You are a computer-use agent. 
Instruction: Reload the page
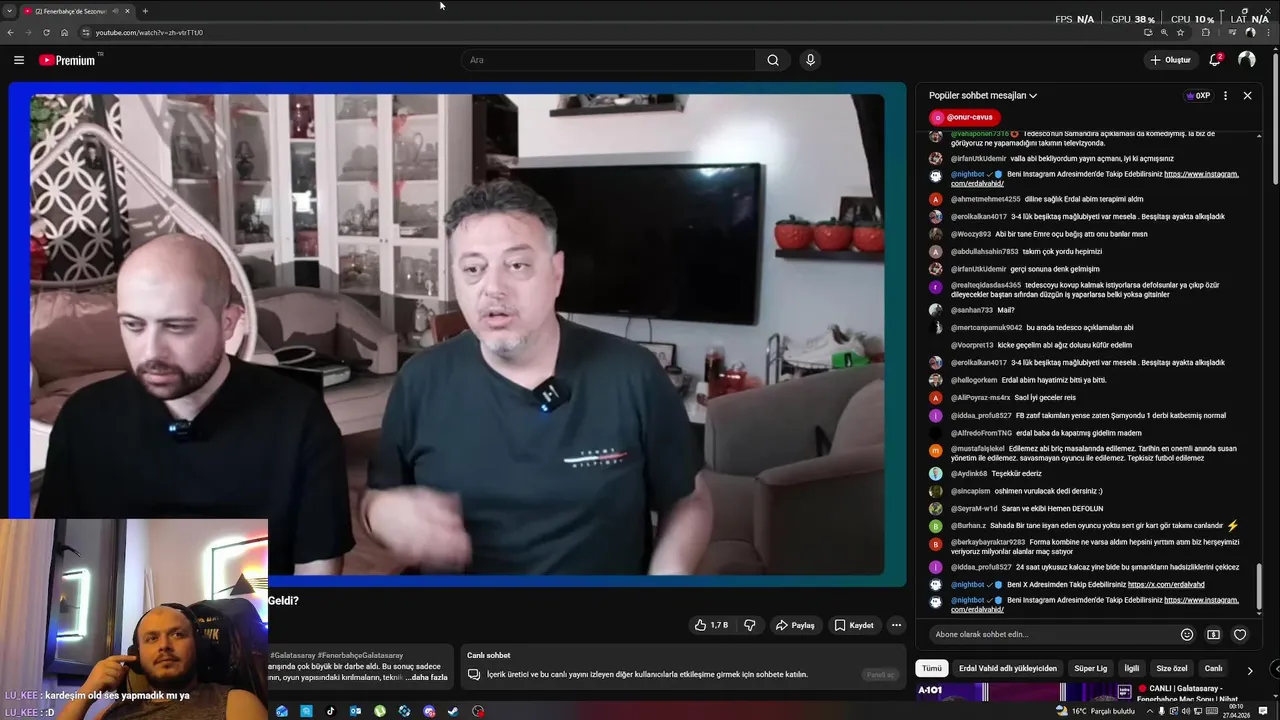45,32
